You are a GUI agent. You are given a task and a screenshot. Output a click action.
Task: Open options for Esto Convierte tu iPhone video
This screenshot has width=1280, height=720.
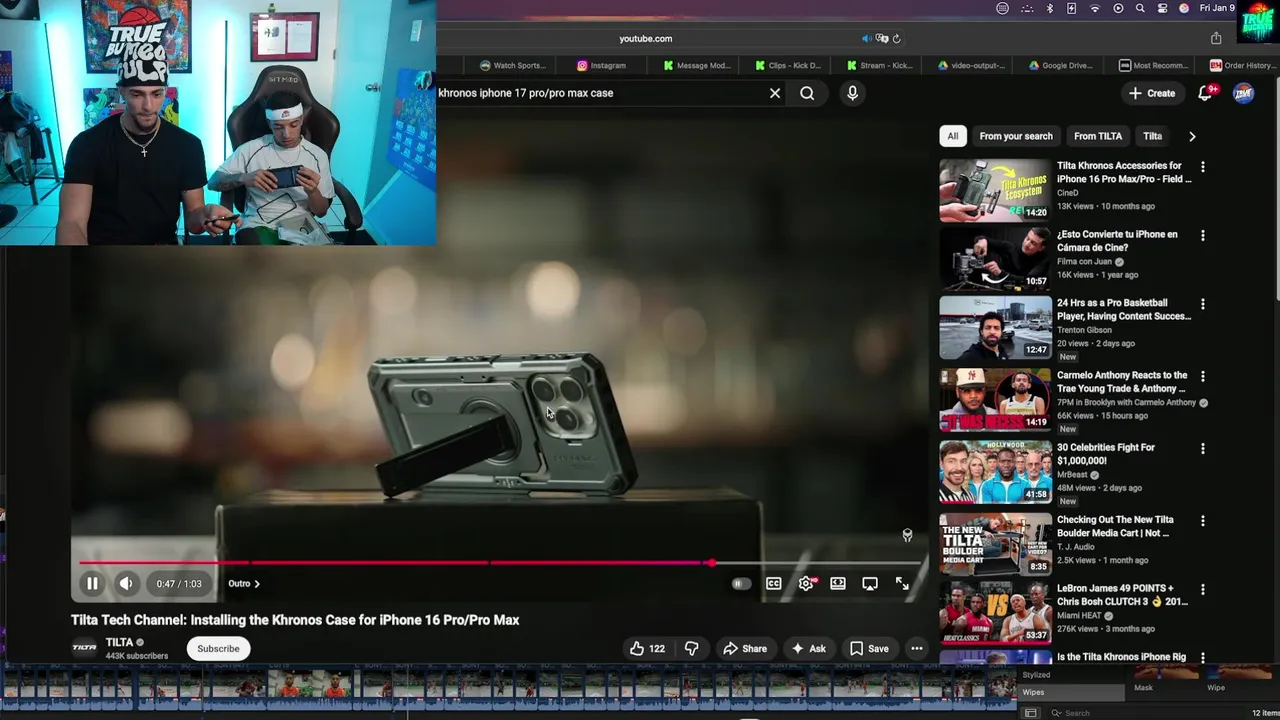click(x=1203, y=236)
